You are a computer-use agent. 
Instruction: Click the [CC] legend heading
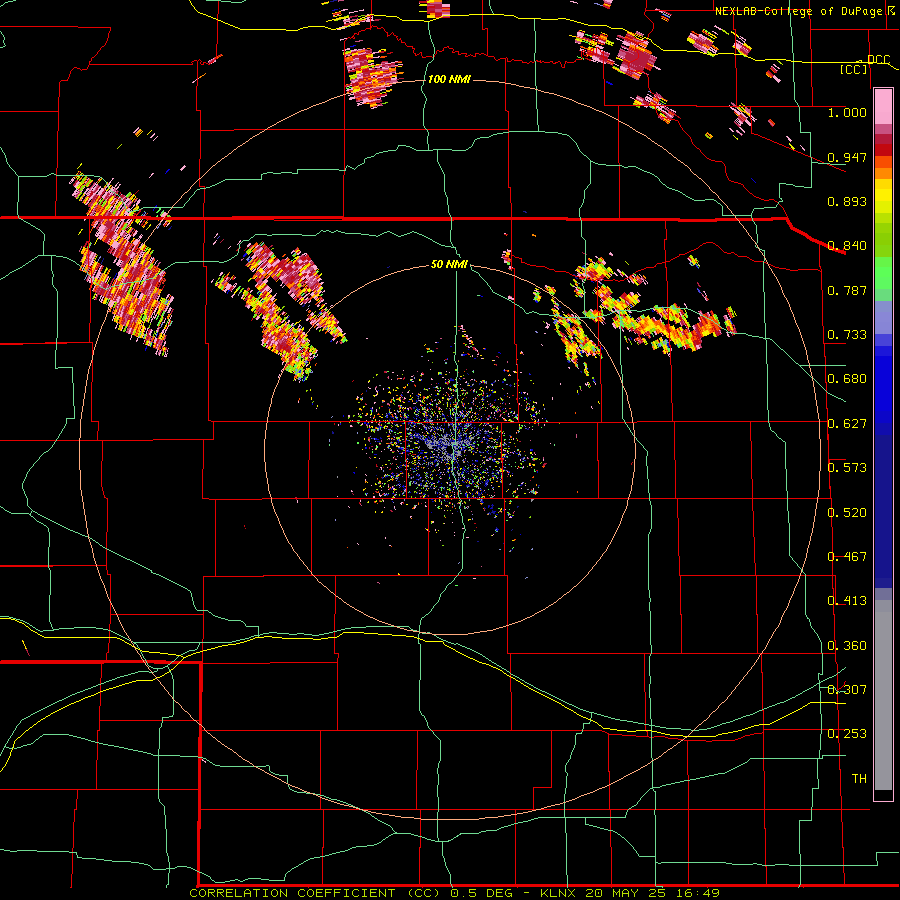tap(854, 69)
